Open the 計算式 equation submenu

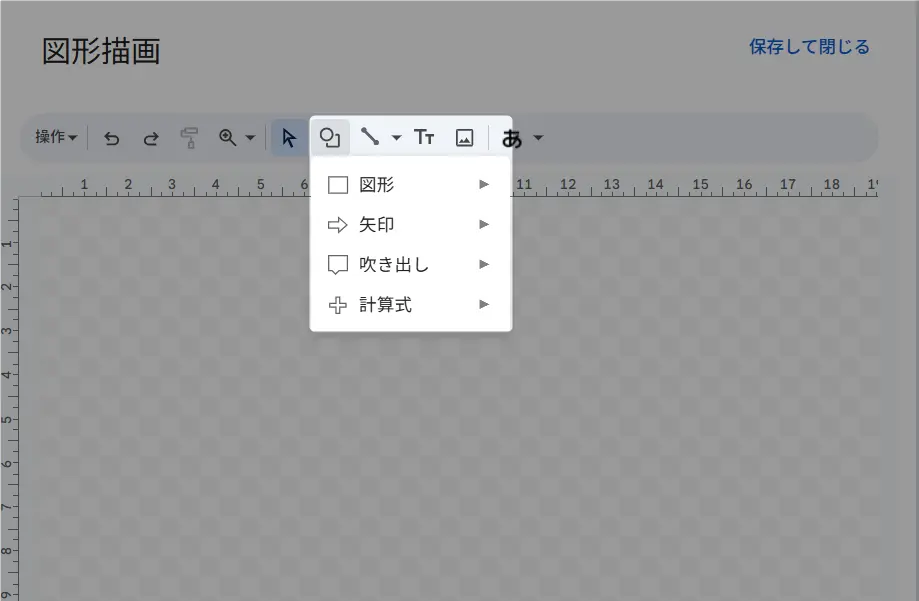pyautogui.click(x=410, y=305)
